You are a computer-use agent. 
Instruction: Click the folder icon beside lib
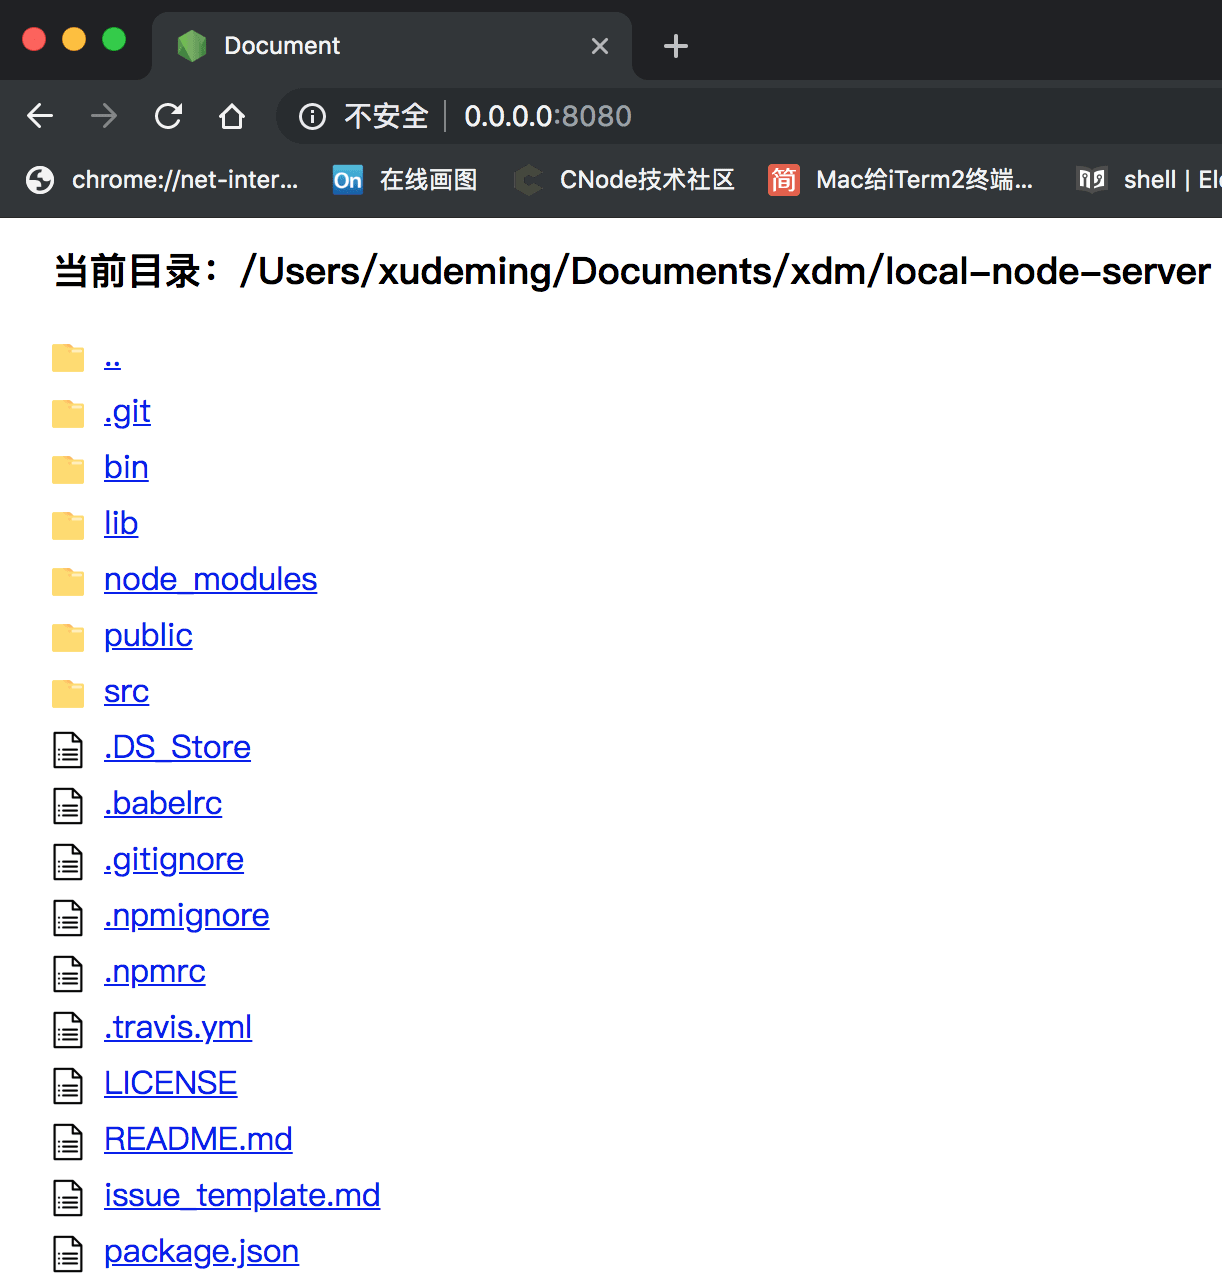68,525
